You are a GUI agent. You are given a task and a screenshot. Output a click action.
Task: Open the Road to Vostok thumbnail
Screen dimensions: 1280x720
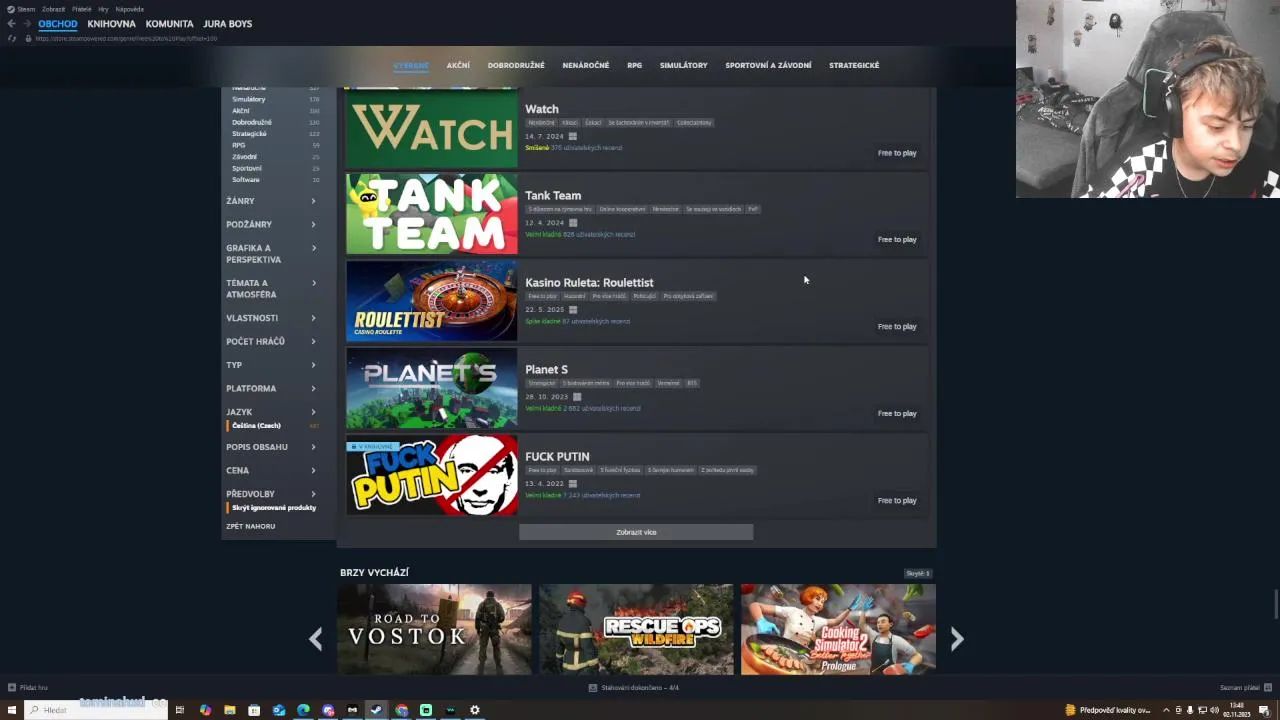[434, 629]
